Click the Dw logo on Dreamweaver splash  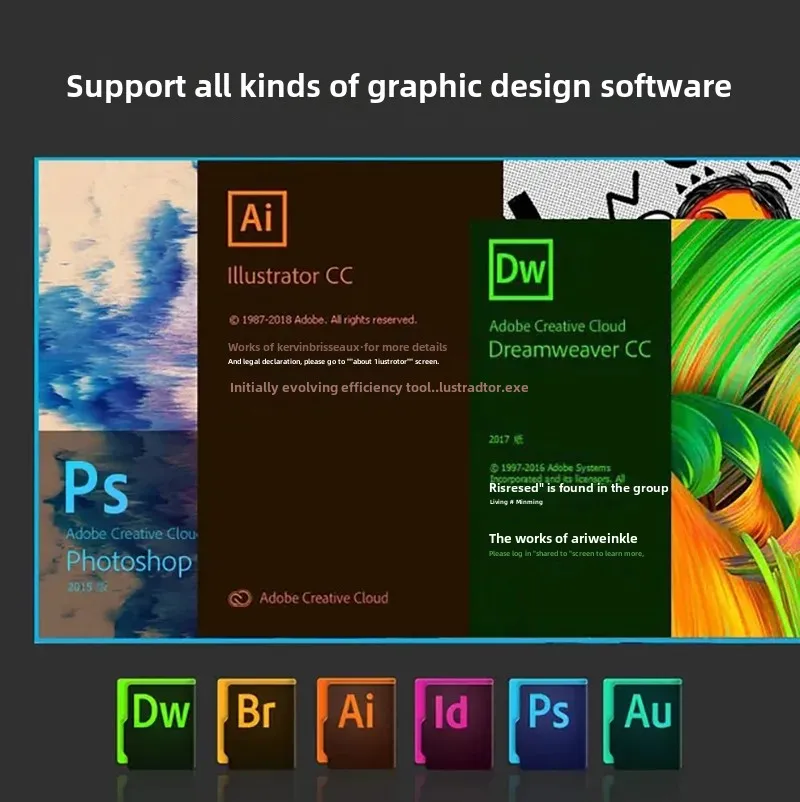[521, 269]
